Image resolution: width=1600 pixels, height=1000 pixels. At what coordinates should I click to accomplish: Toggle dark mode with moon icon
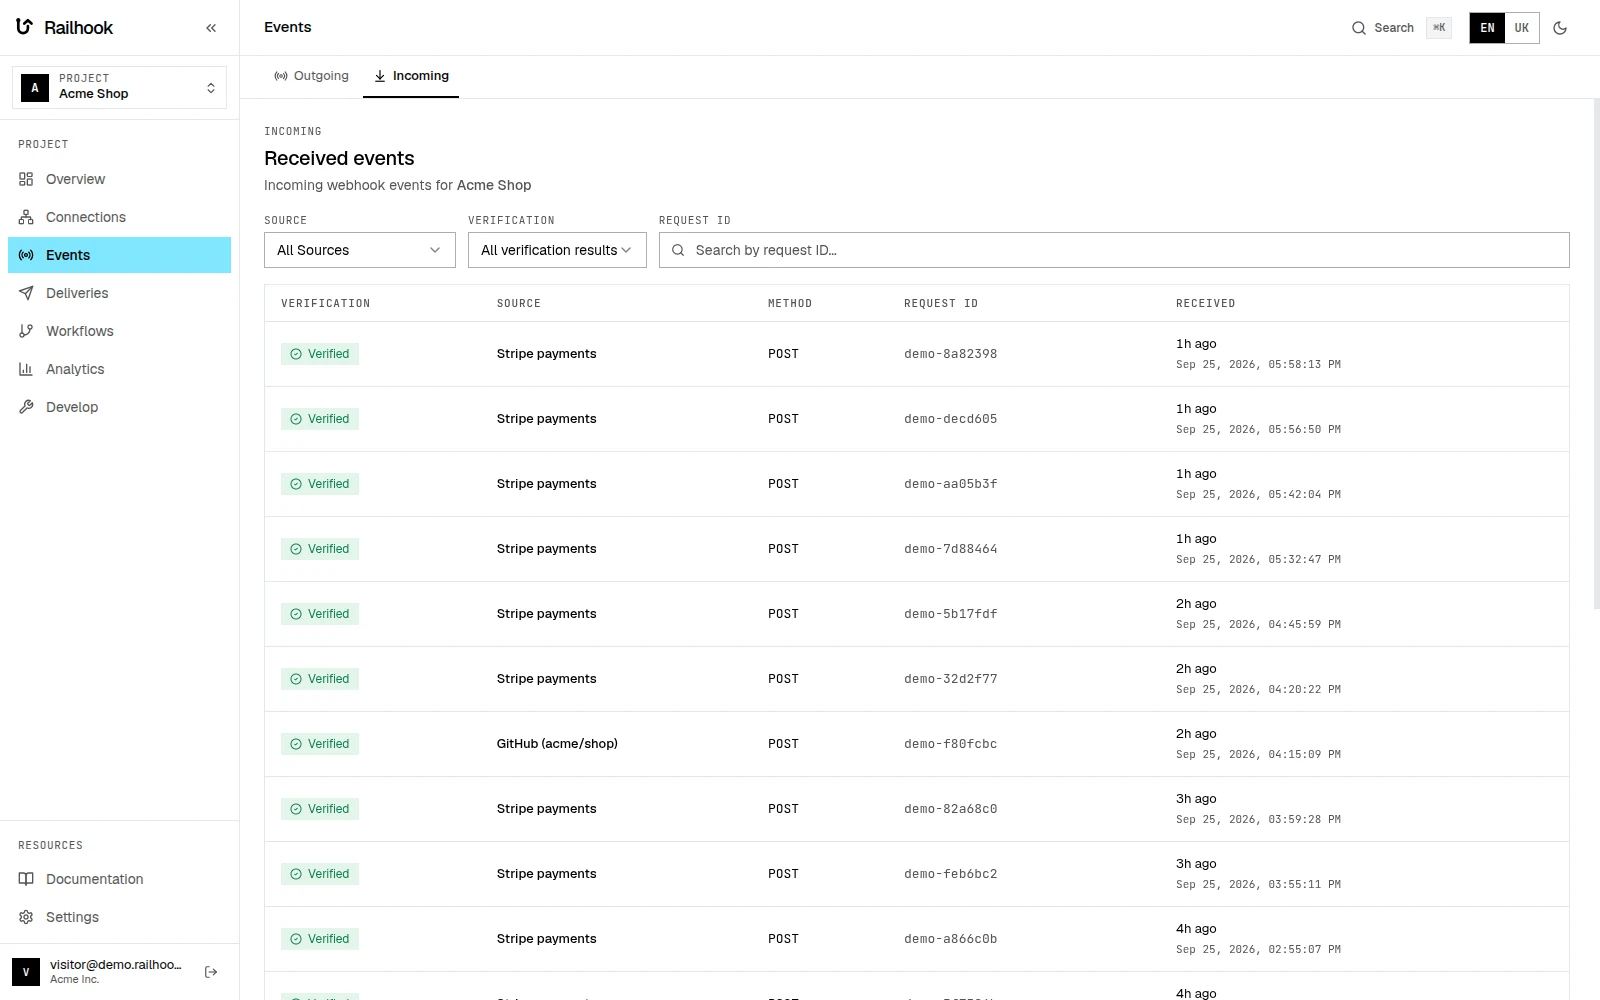tap(1560, 28)
